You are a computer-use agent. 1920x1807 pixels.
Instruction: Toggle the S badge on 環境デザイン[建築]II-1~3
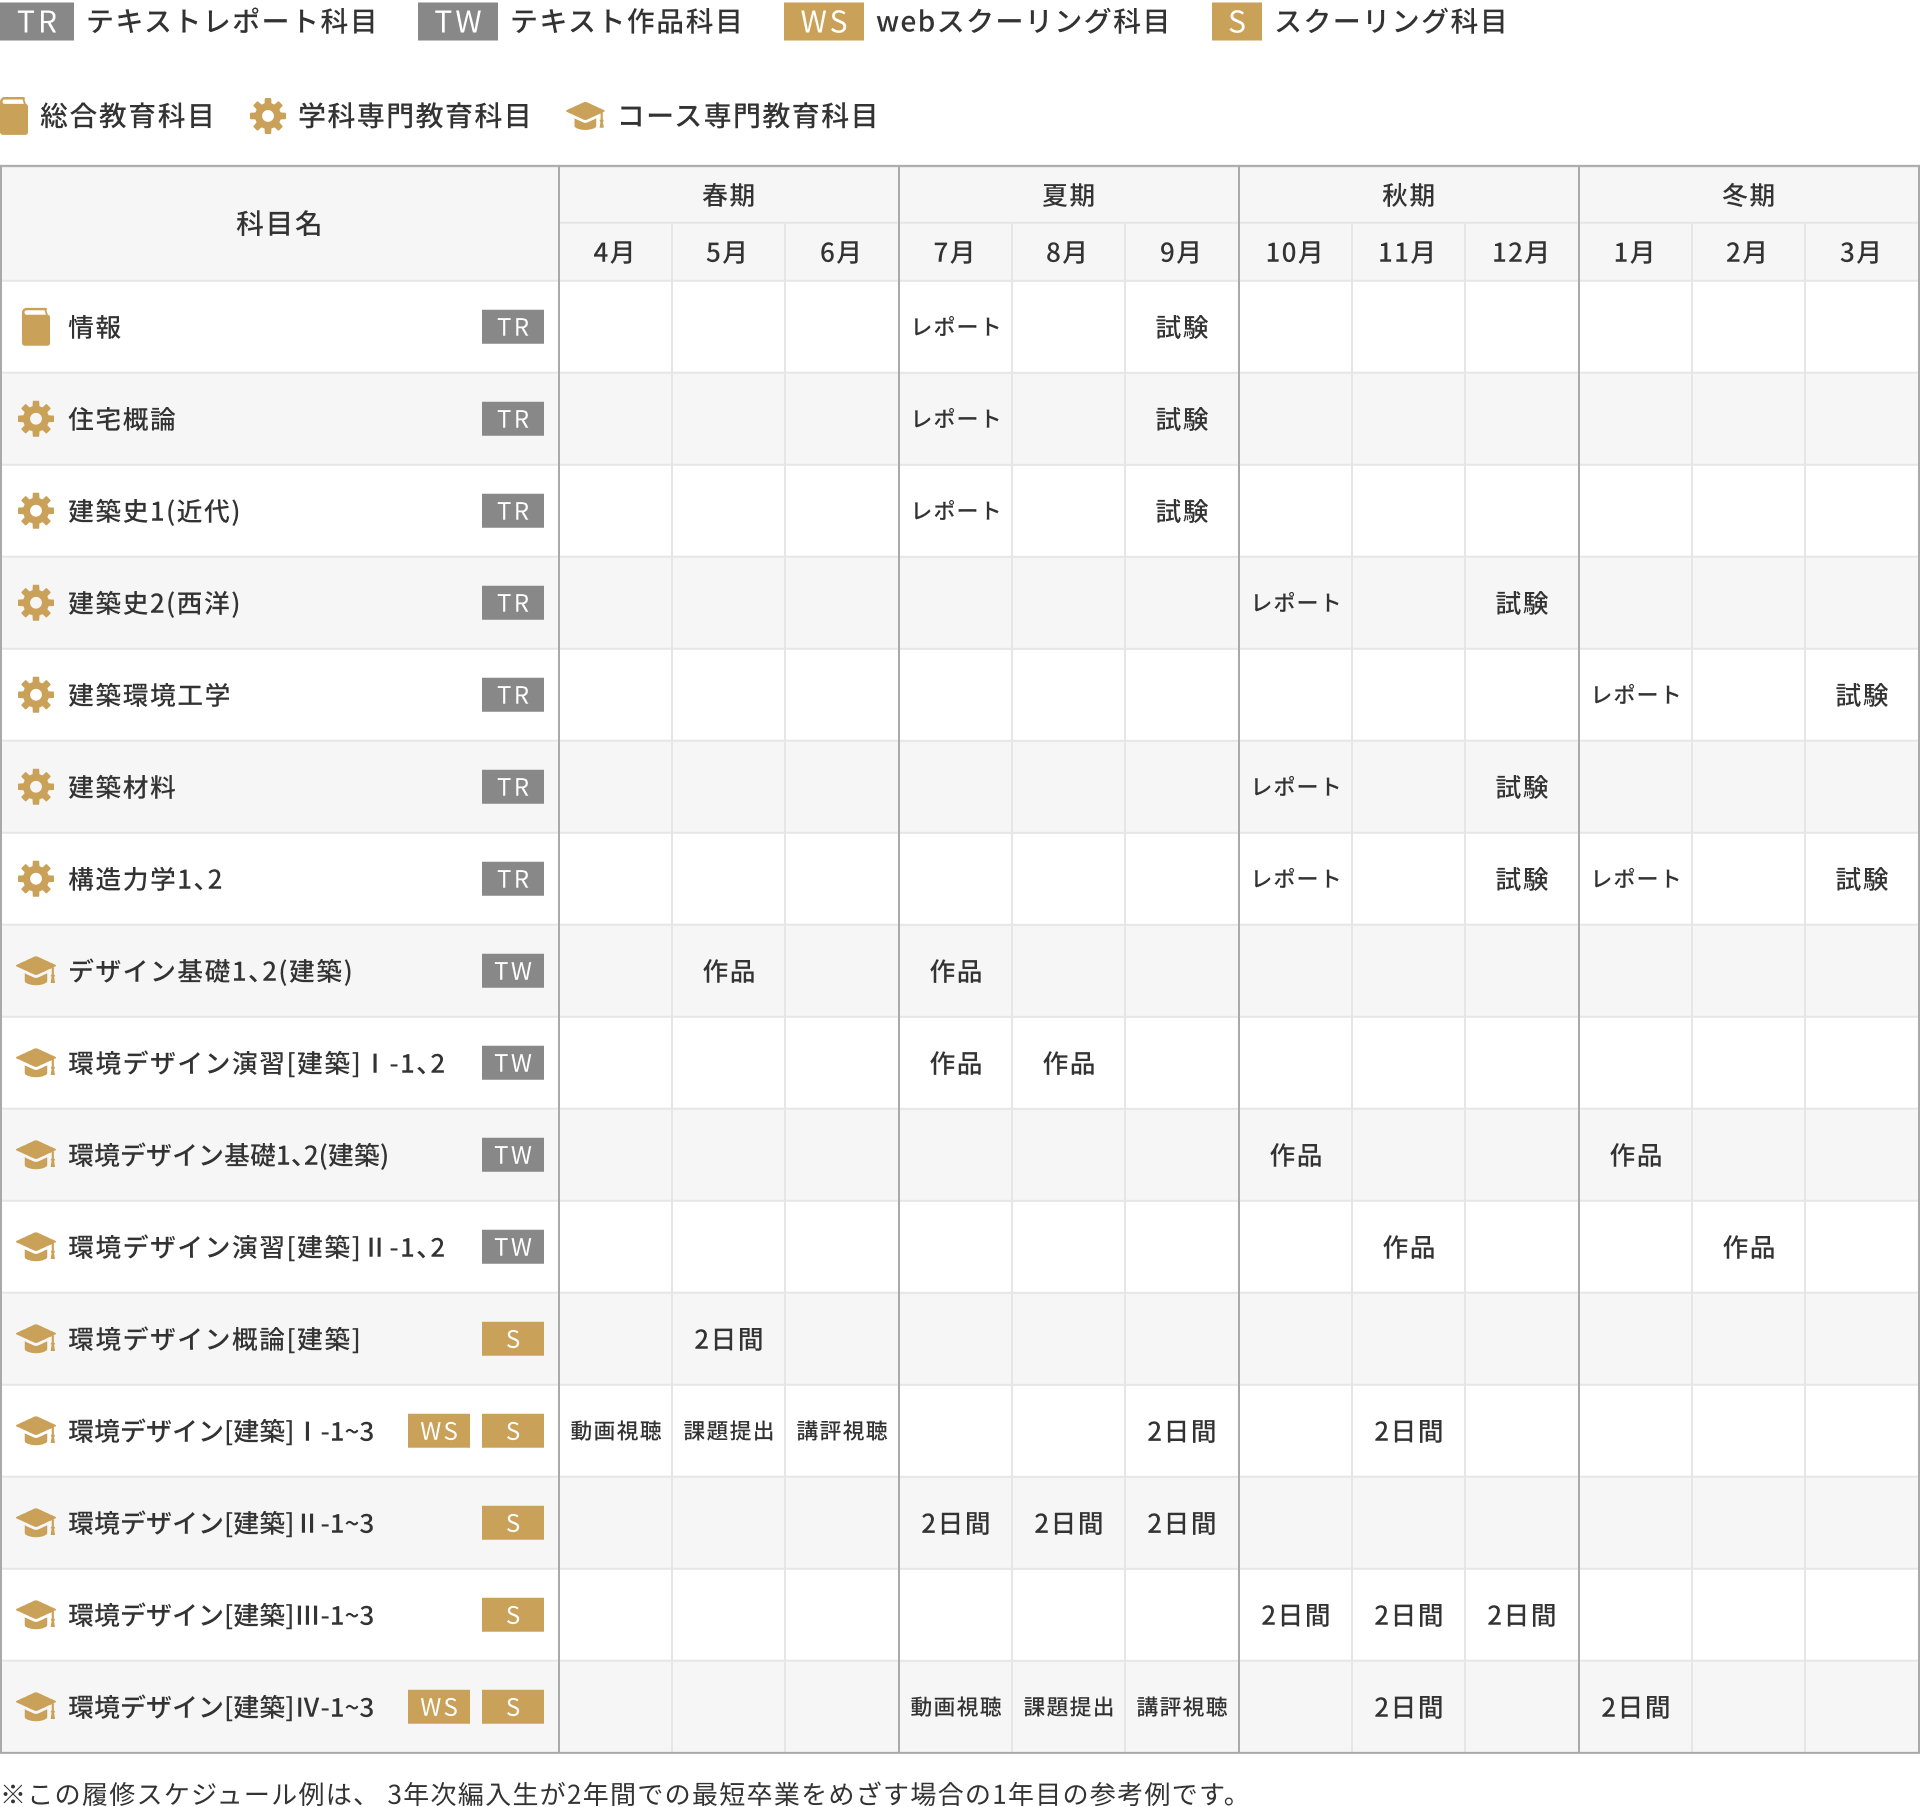coord(512,1523)
